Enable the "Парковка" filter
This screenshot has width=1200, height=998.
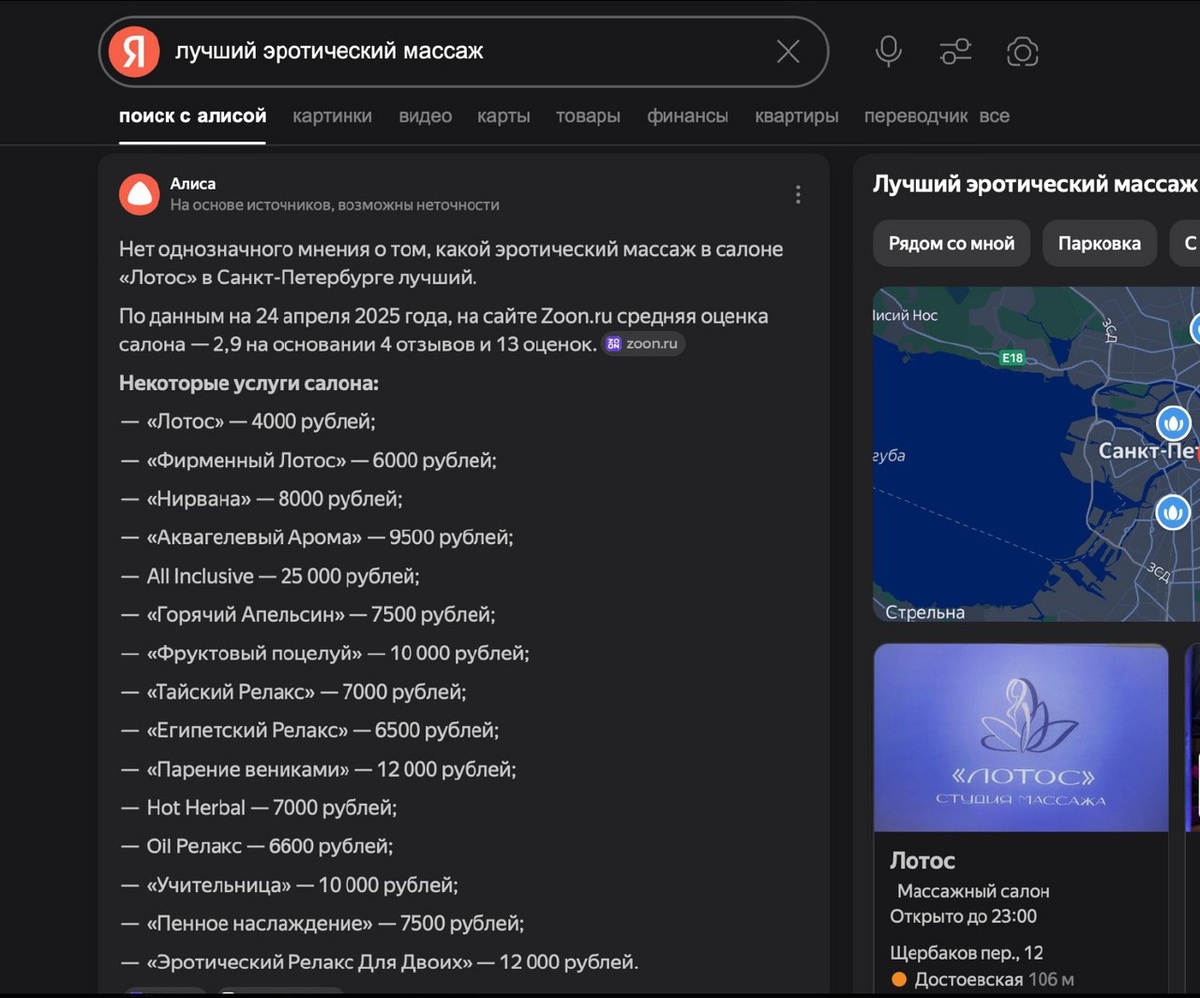click(x=1099, y=243)
